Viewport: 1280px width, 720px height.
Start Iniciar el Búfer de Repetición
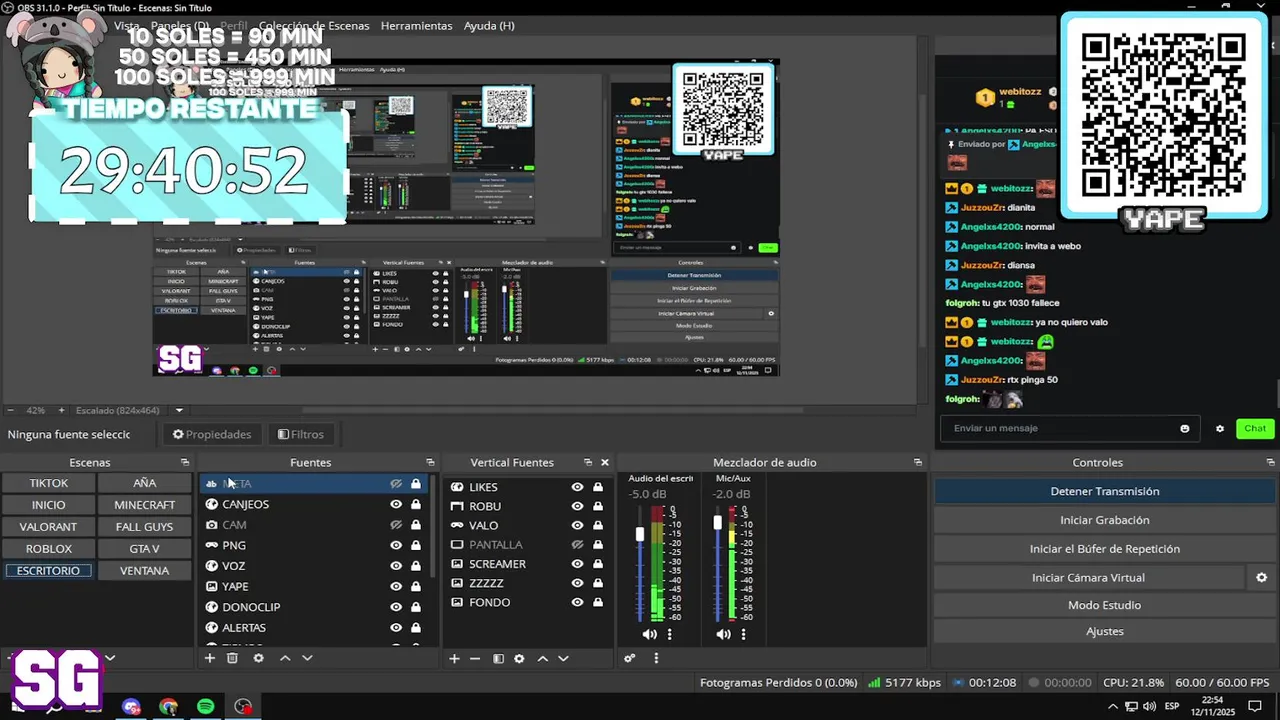tap(1105, 549)
